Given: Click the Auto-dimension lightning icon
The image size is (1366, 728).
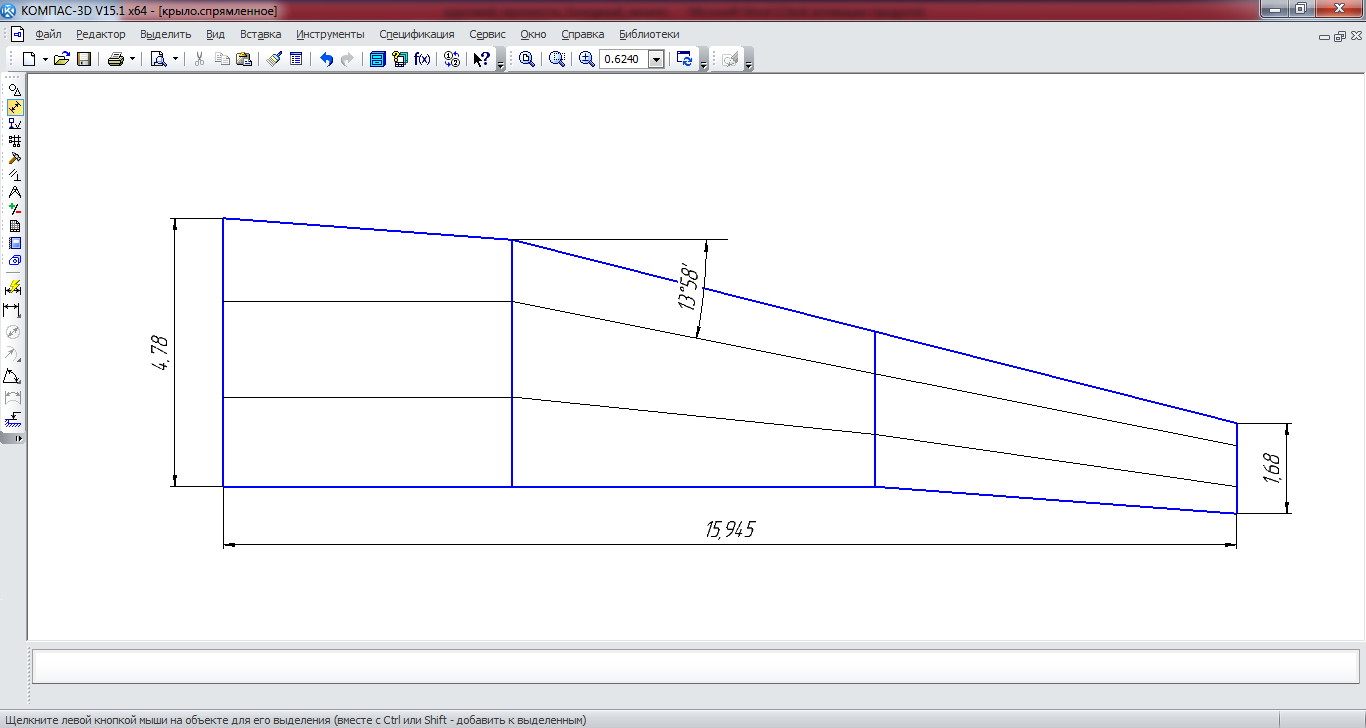Looking at the screenshot, I should point(14,288).
